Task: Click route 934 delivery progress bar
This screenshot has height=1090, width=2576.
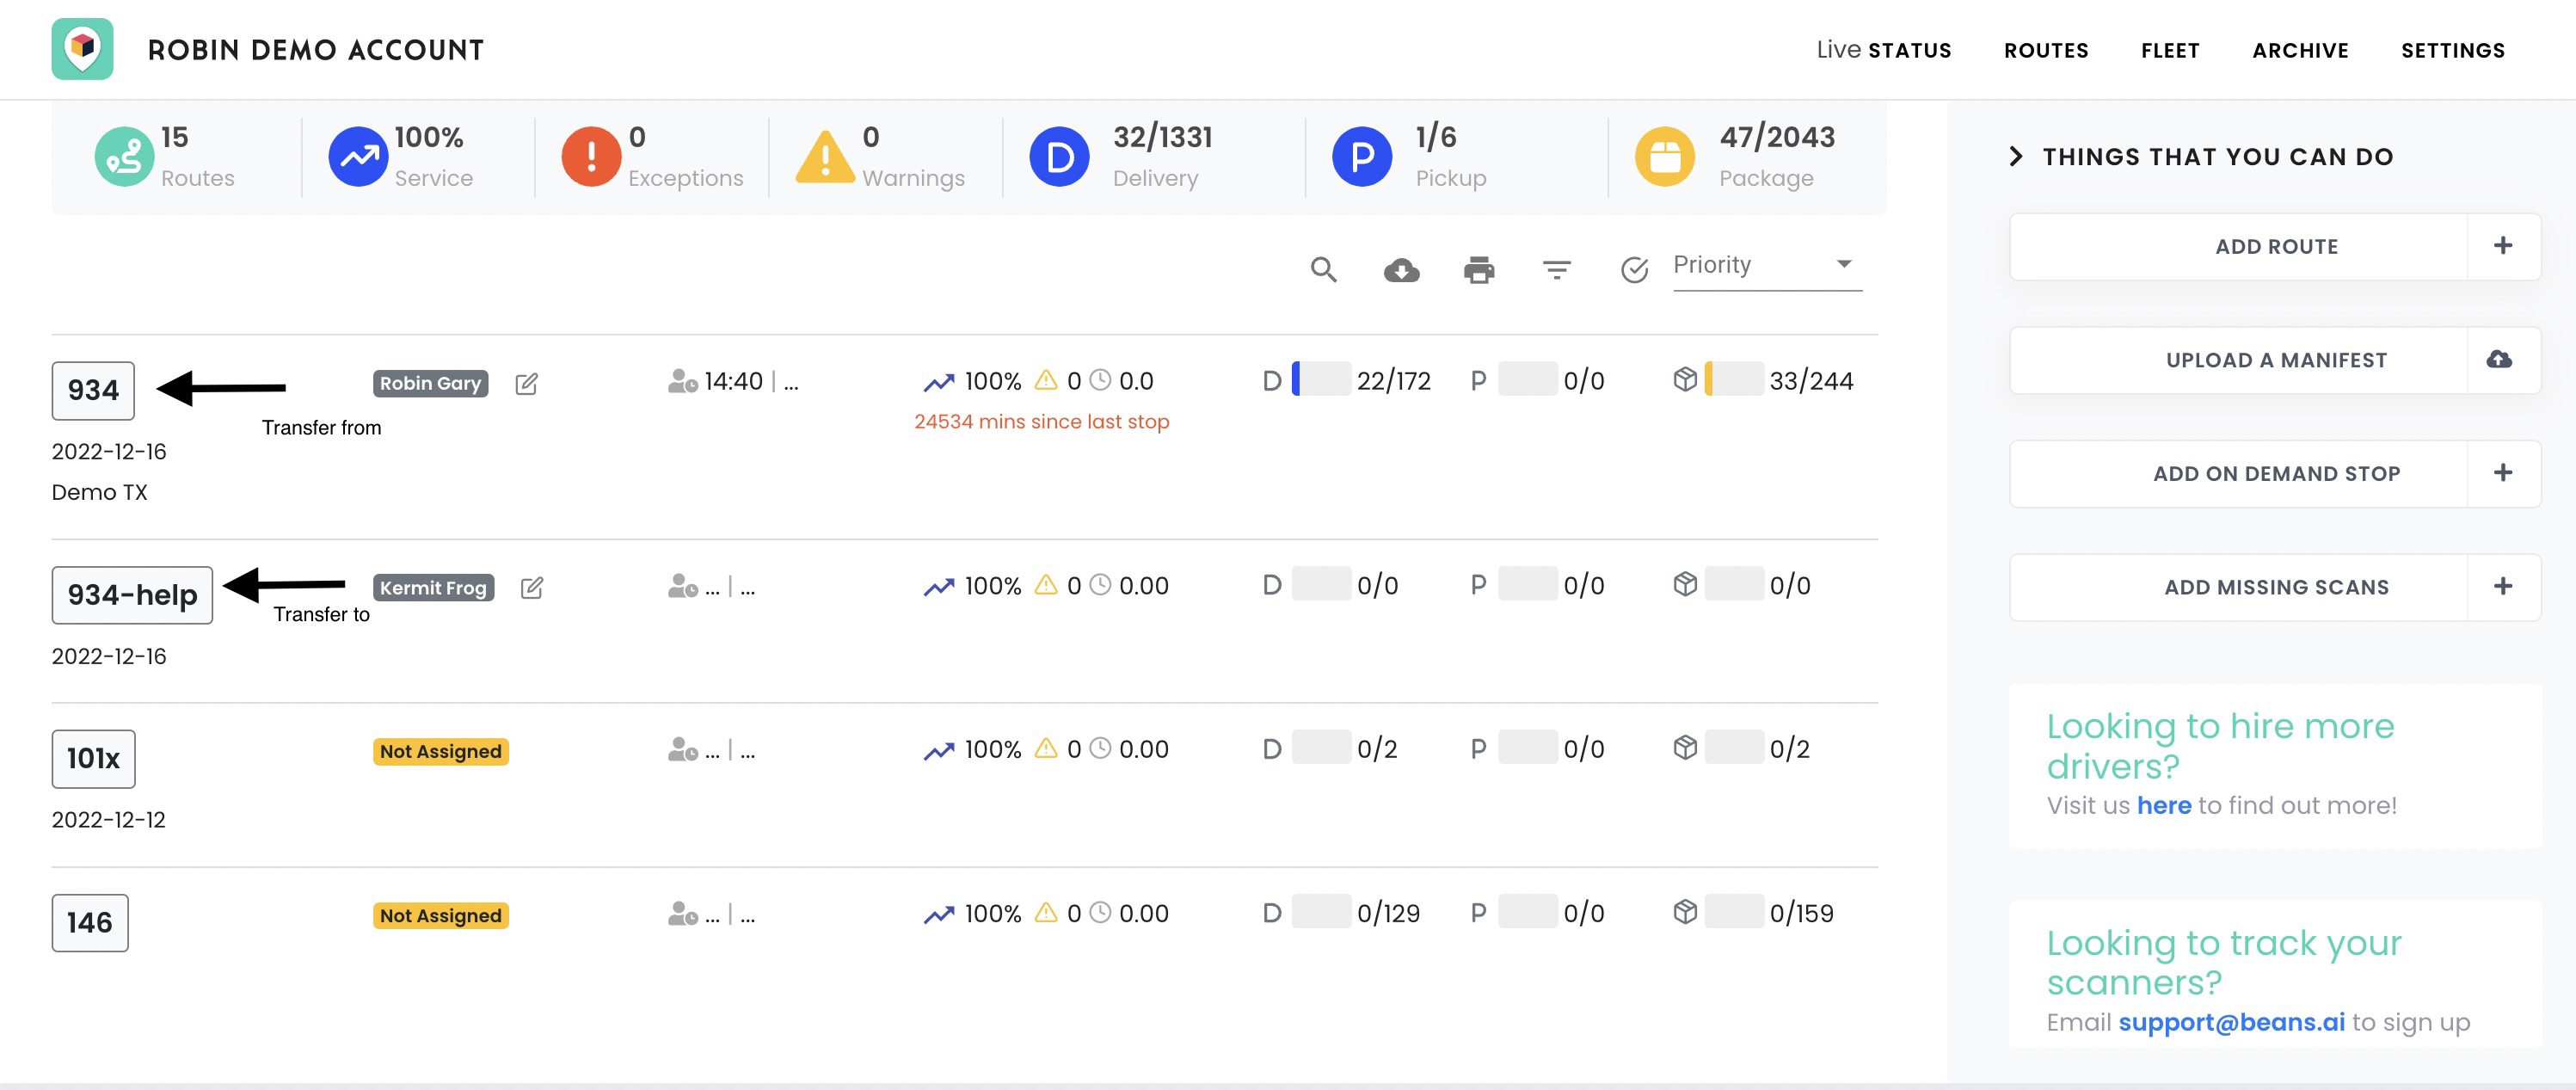Action: click(x=1320, y=380)
